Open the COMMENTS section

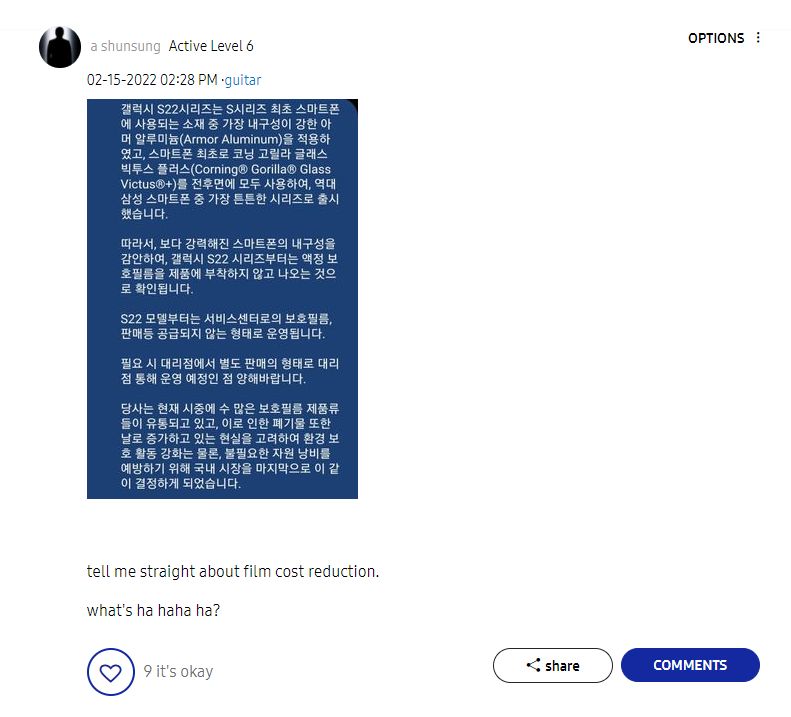(690, 665)
